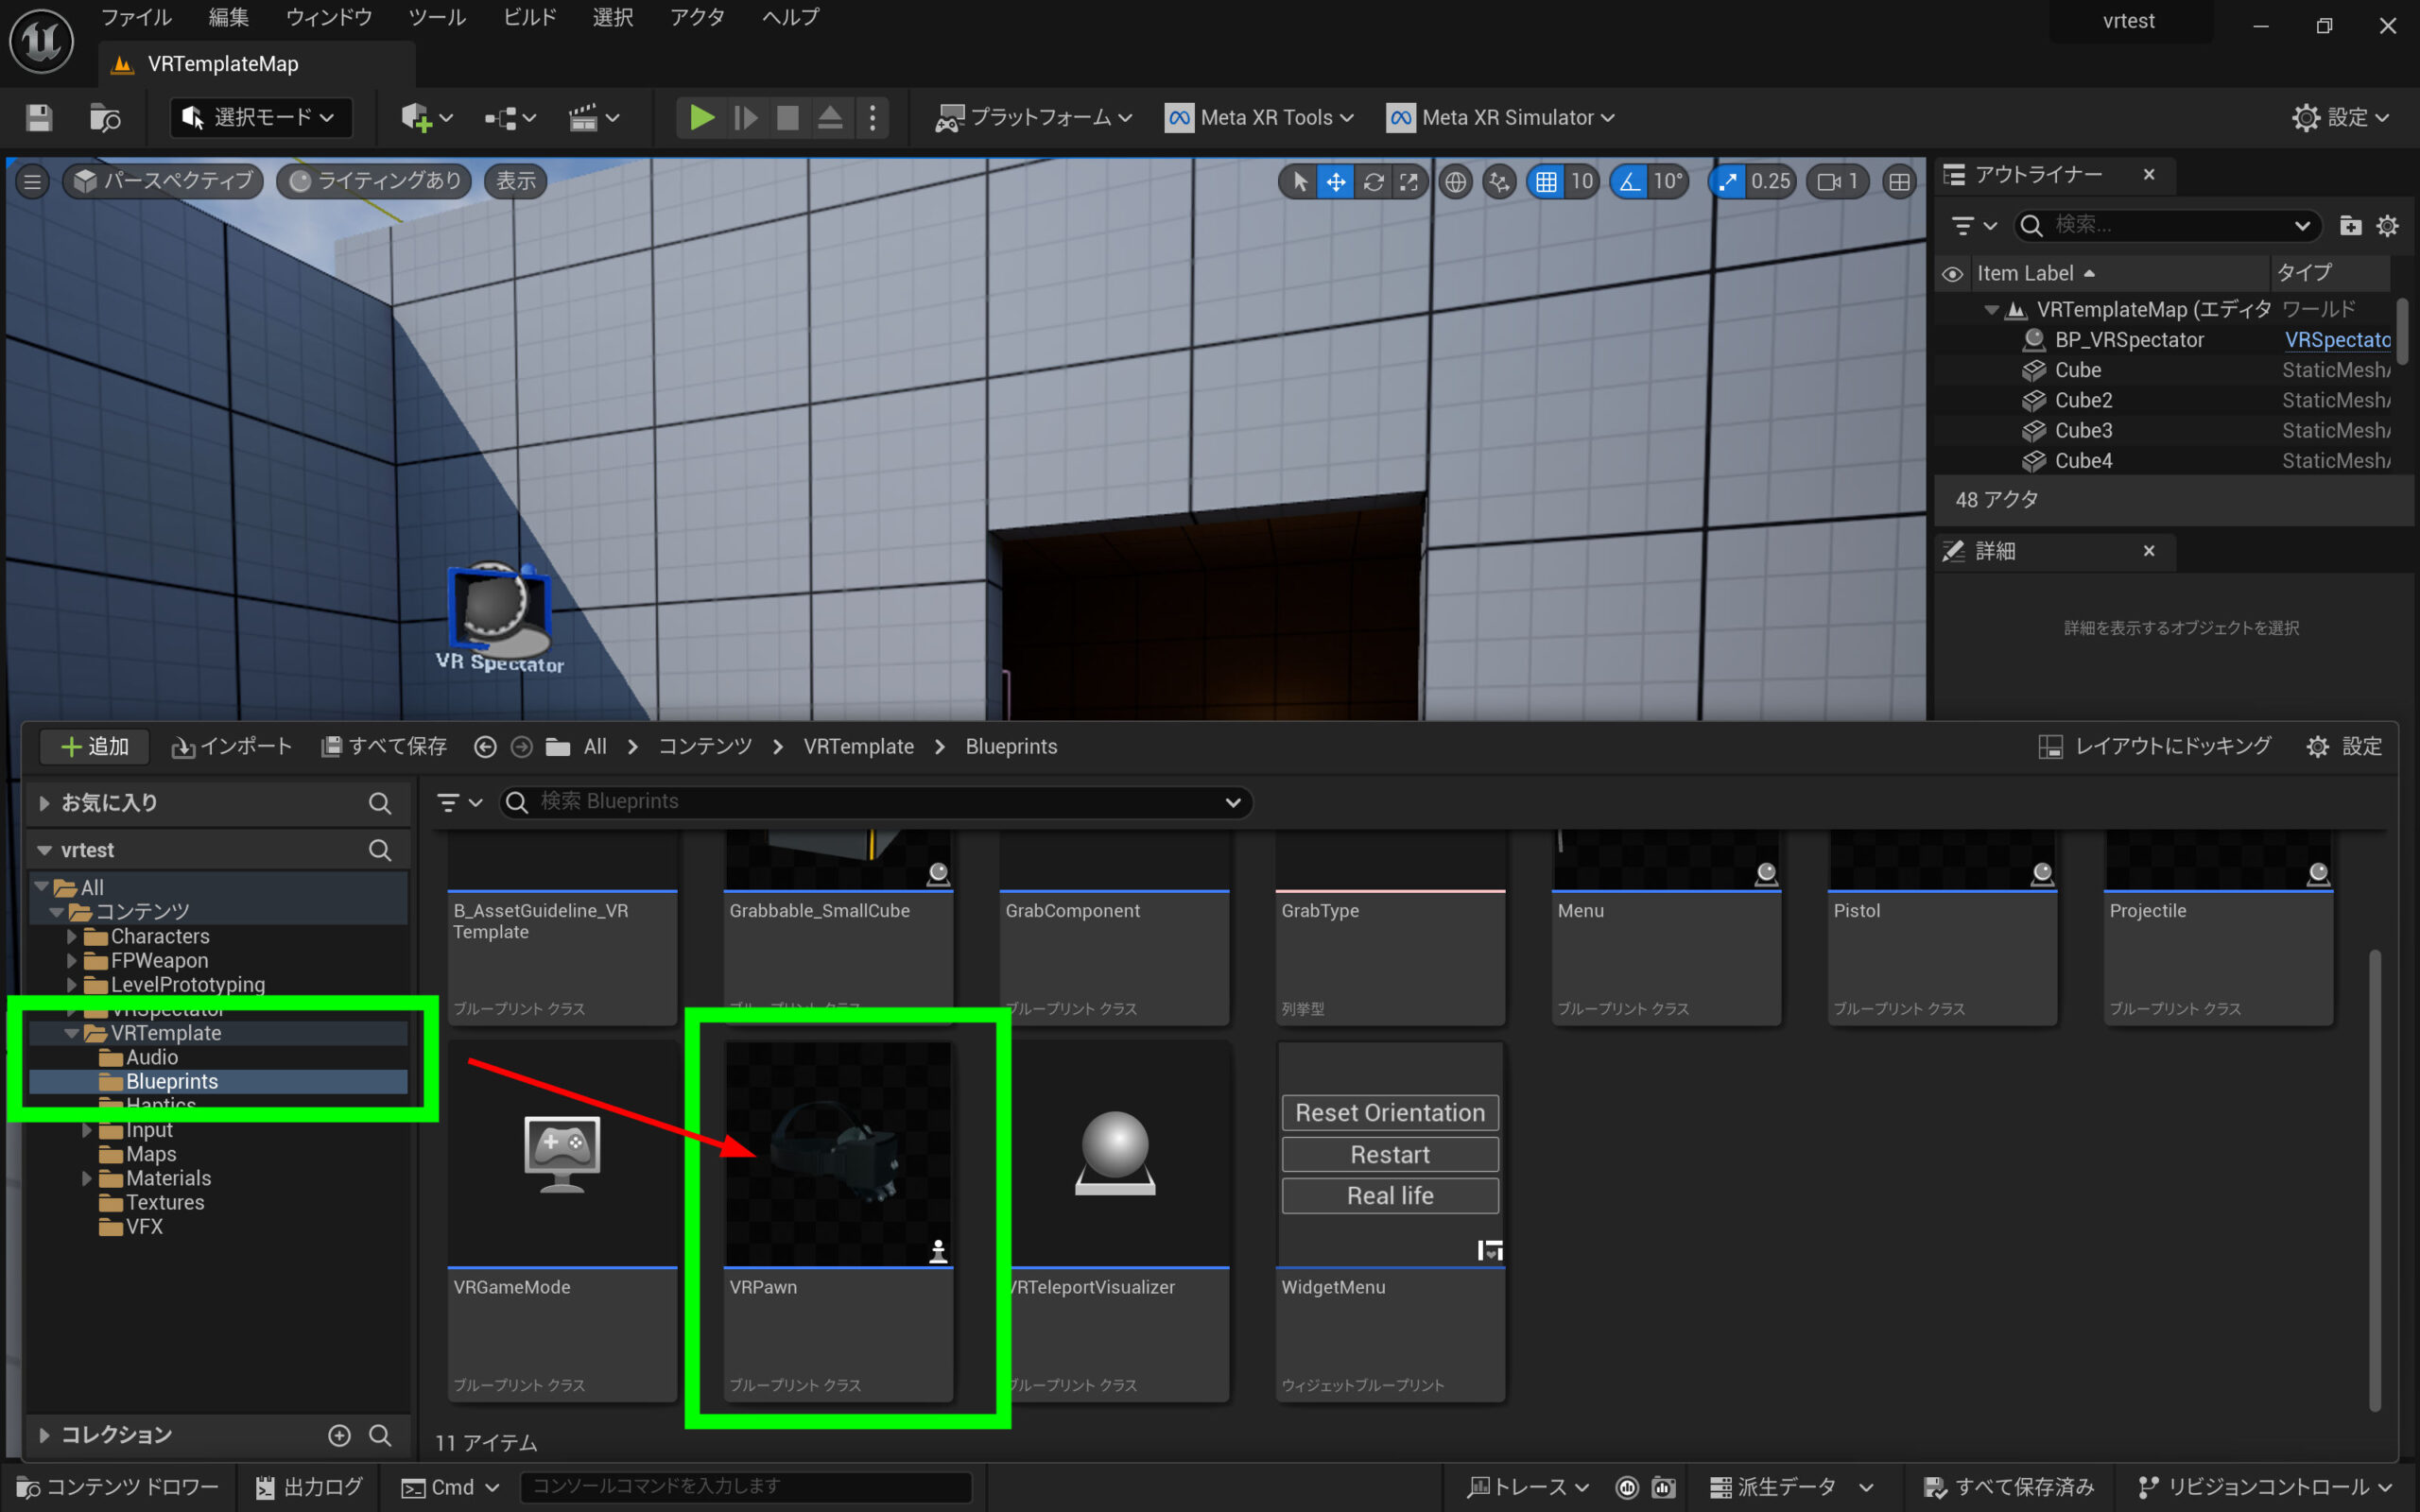Image resolution: width=2420 pixels, height=1512 pixels.
Task: Click the viewport layout maximize icon
Action: pos(1899,181)
